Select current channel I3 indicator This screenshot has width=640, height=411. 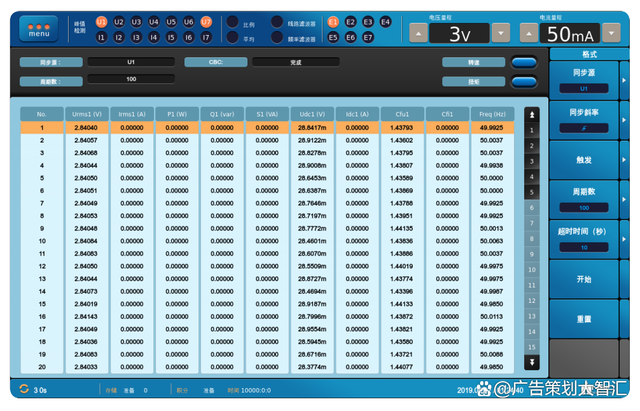point(136,38)
